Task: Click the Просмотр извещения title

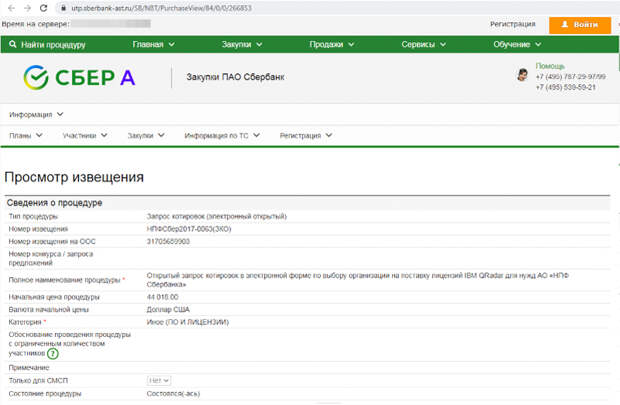Action: tap(74, 177)
